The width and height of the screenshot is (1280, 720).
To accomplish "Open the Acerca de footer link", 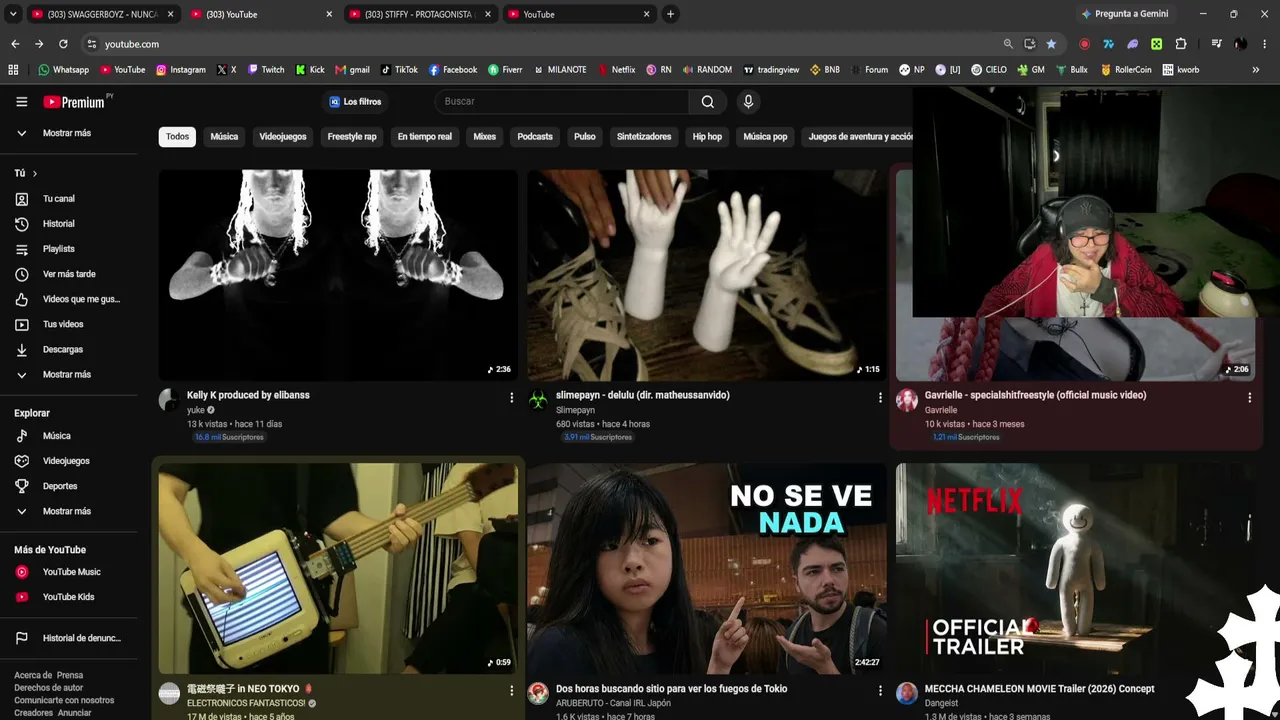I will (33, 675).
